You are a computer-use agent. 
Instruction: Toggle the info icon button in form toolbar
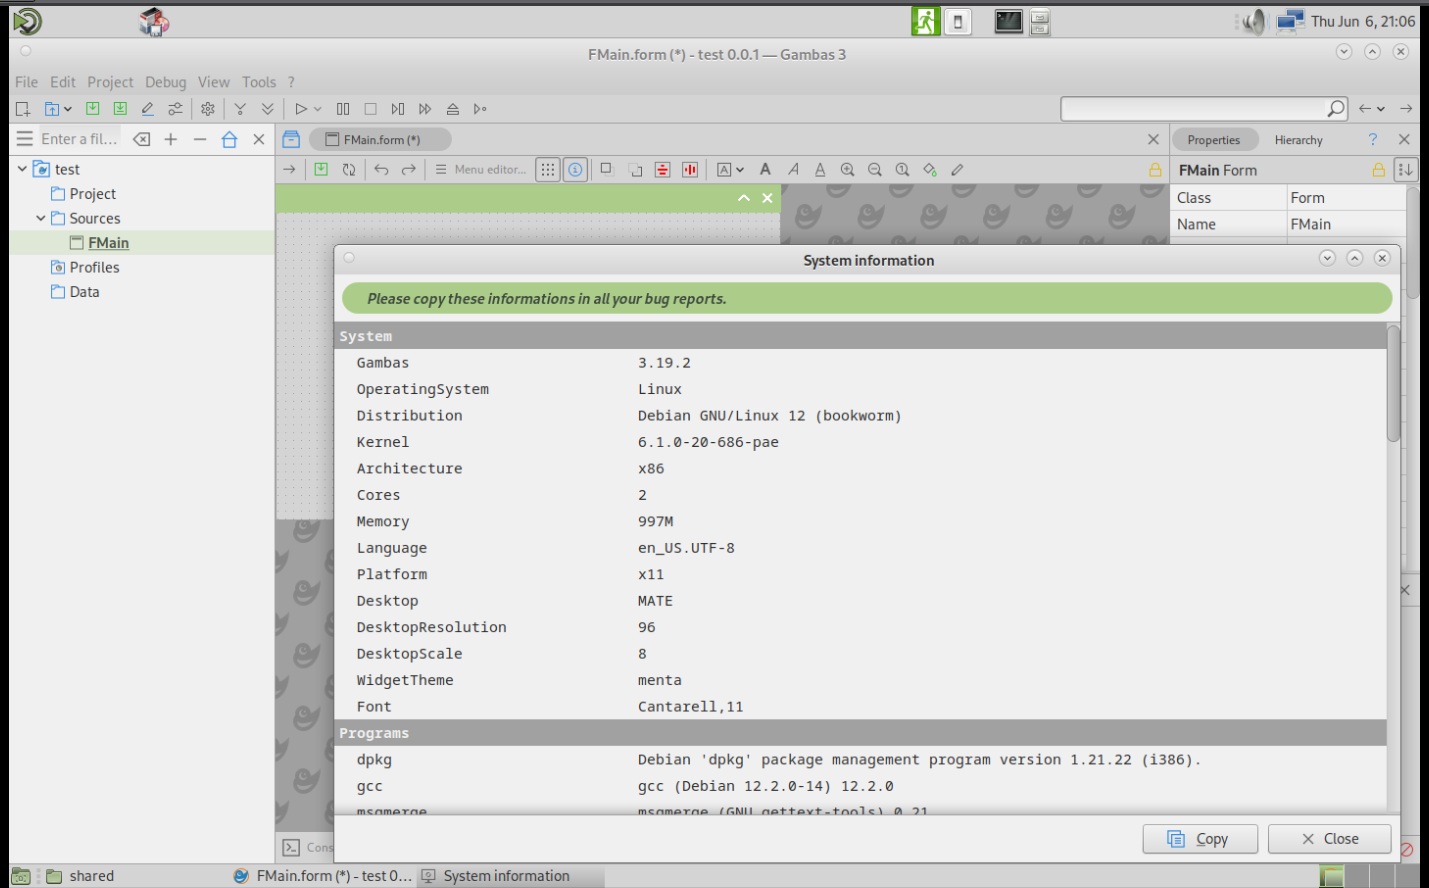(x=575, y=170)
